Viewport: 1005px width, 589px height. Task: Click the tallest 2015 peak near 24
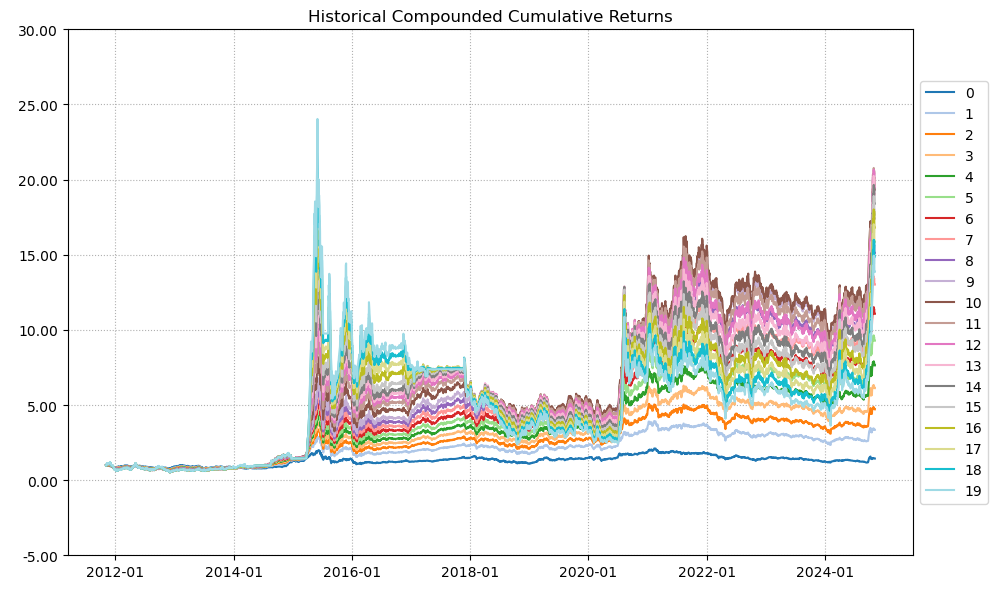pyautogui.click(x=317, y=120)
